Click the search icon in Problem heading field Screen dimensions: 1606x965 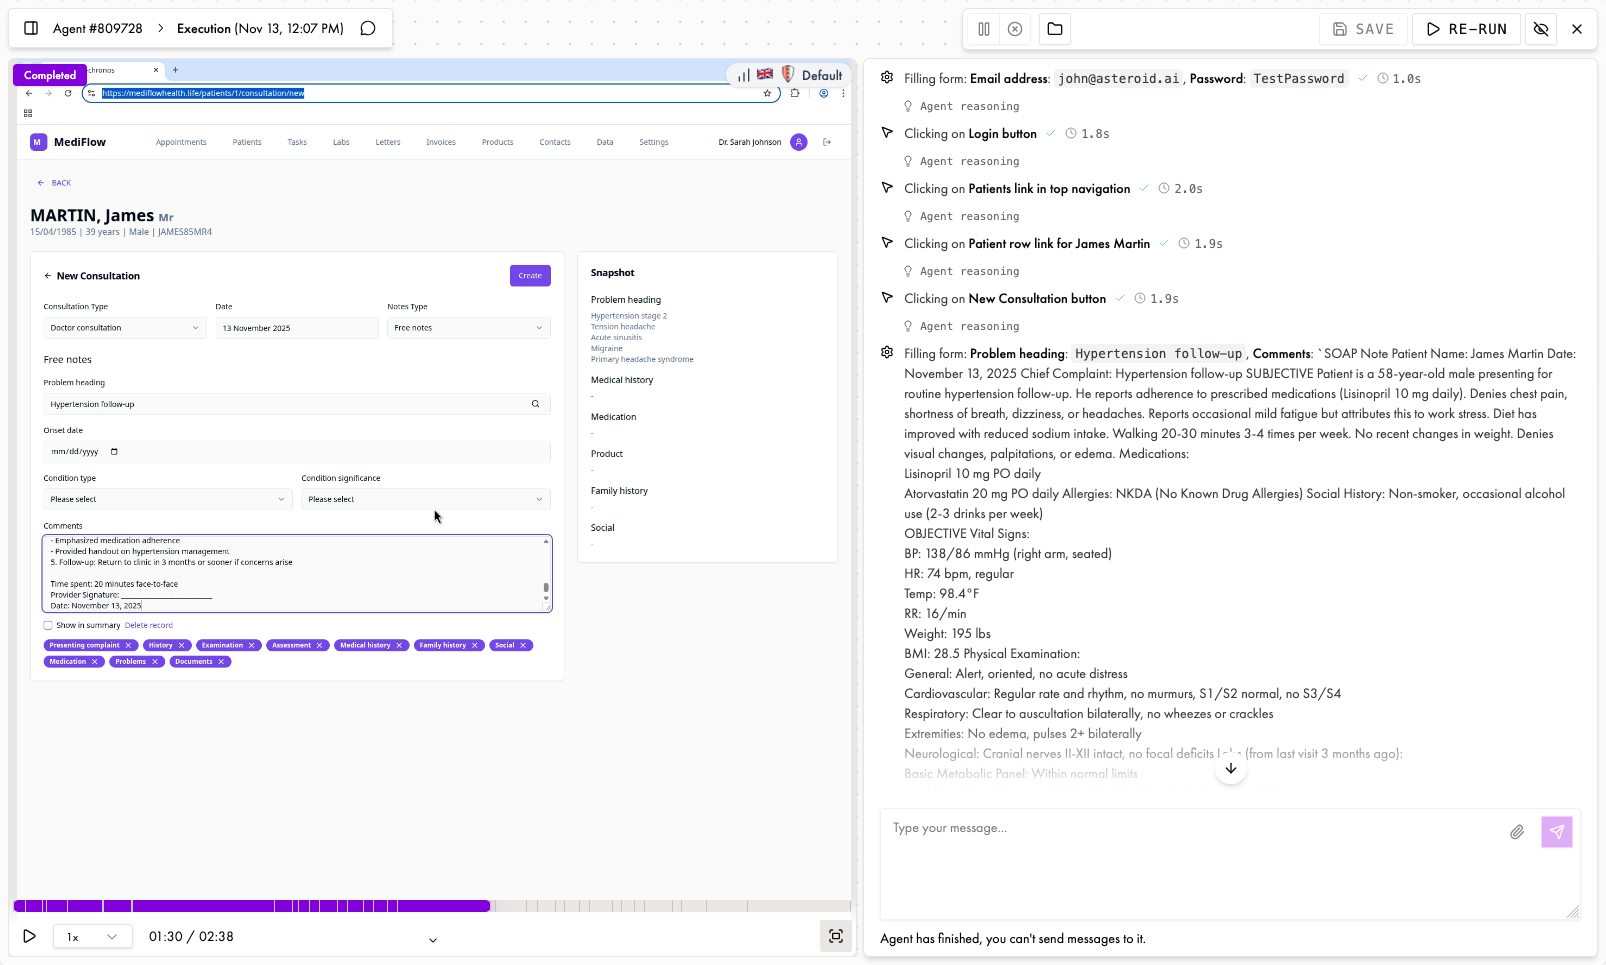point(535,404)
